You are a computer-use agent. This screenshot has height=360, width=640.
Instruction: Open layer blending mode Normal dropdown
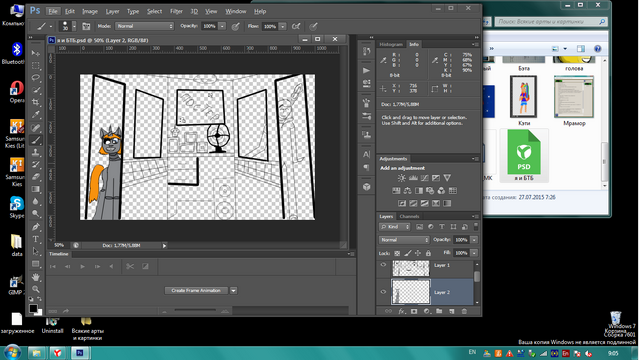tap(404, 240)
